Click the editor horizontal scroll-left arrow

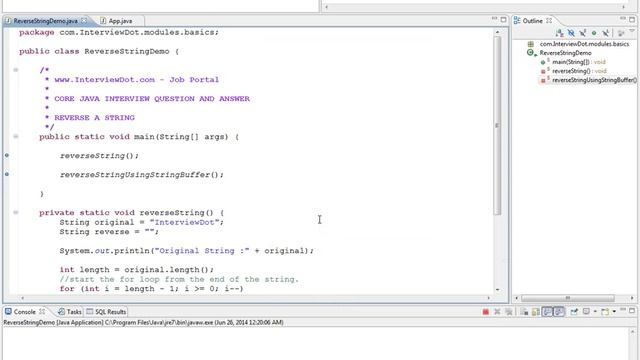point(22,298)
